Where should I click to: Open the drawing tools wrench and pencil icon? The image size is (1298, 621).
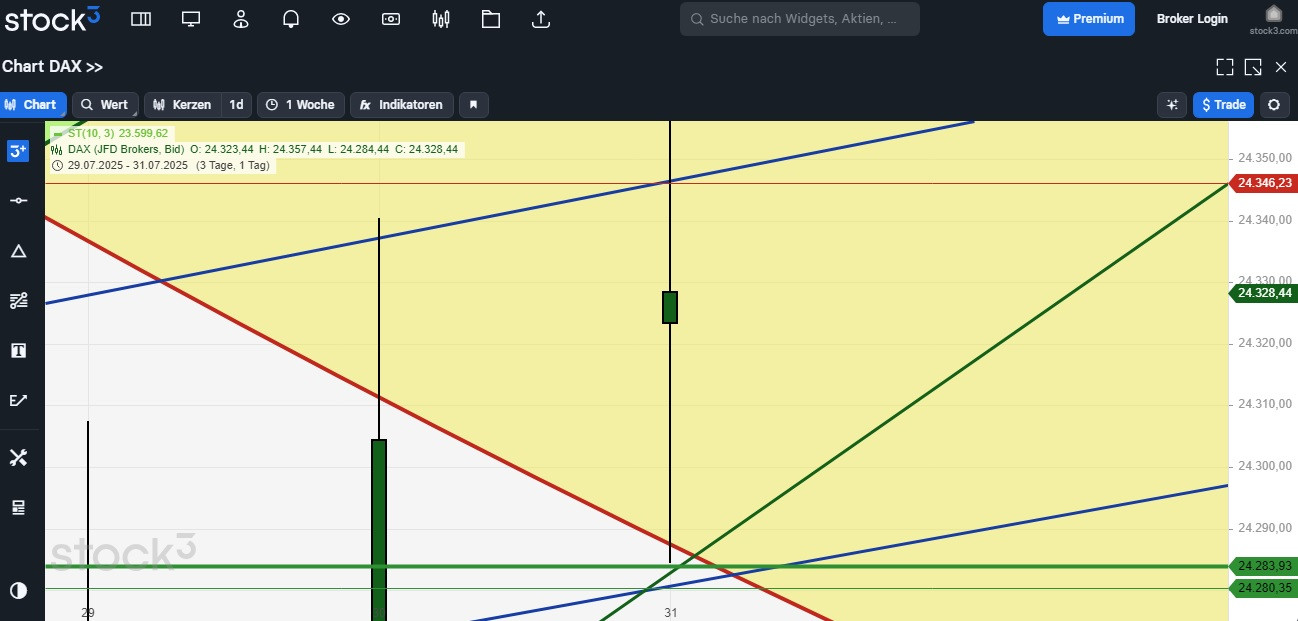[x=18, y=458]
